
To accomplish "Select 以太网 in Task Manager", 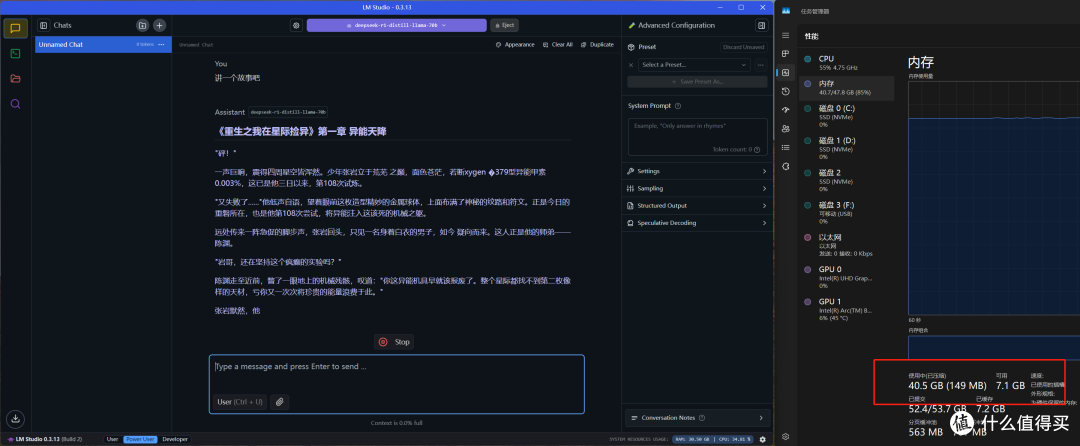I will point(847,245).
